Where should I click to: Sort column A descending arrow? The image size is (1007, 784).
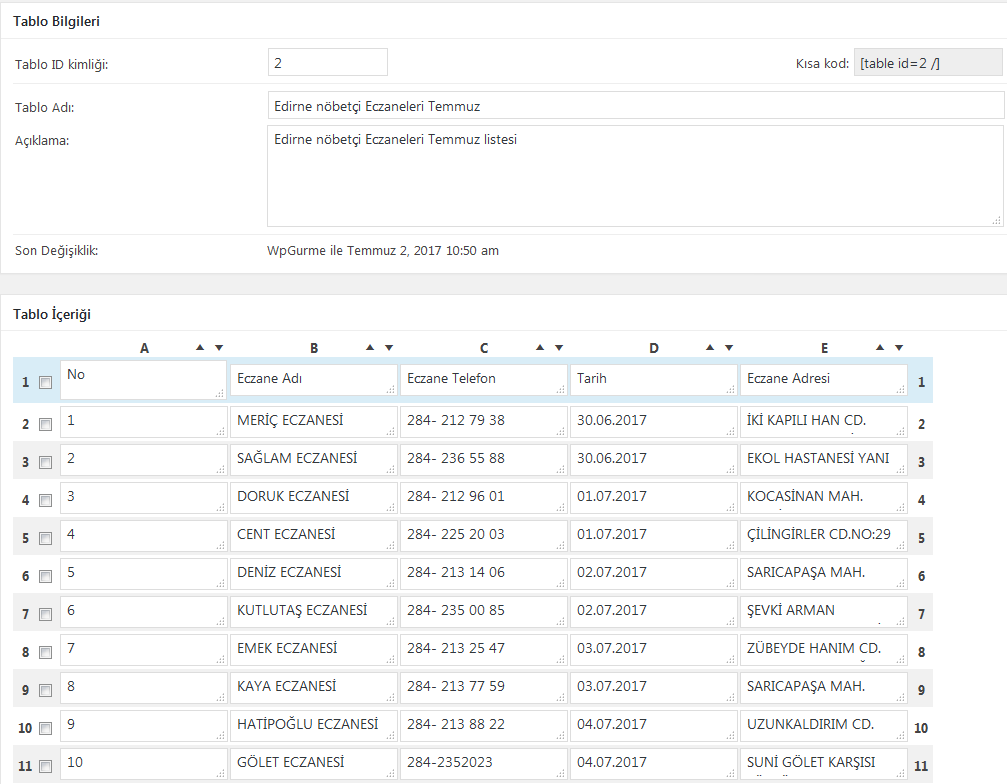point(219,347)
